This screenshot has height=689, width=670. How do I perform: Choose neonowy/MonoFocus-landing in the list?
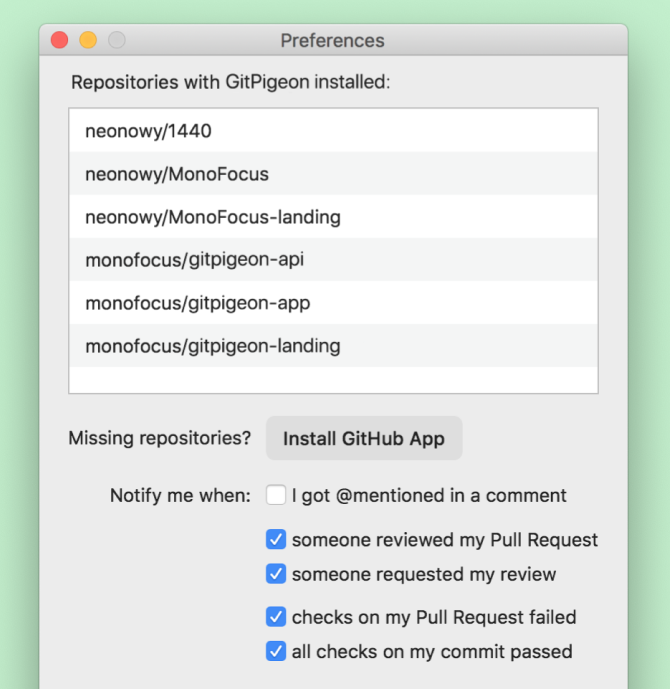pyautogui.click(x=333, y=217)
